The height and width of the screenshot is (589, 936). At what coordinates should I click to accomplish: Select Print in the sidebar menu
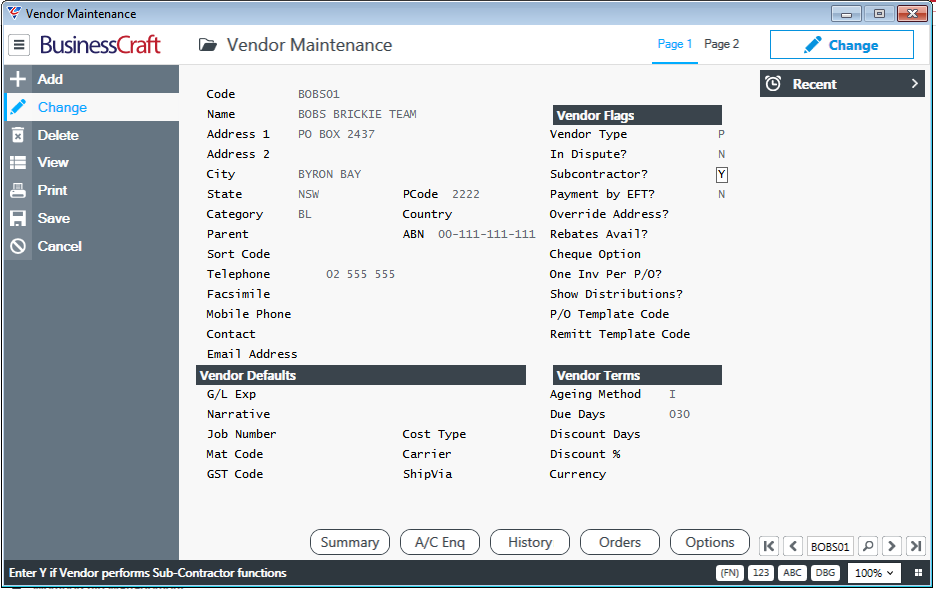[x=92, y=190]
